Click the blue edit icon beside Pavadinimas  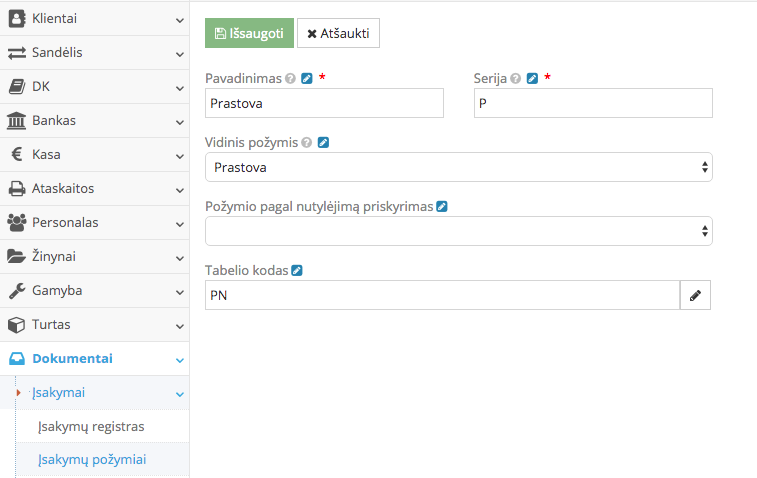click(x=307, y=78)
